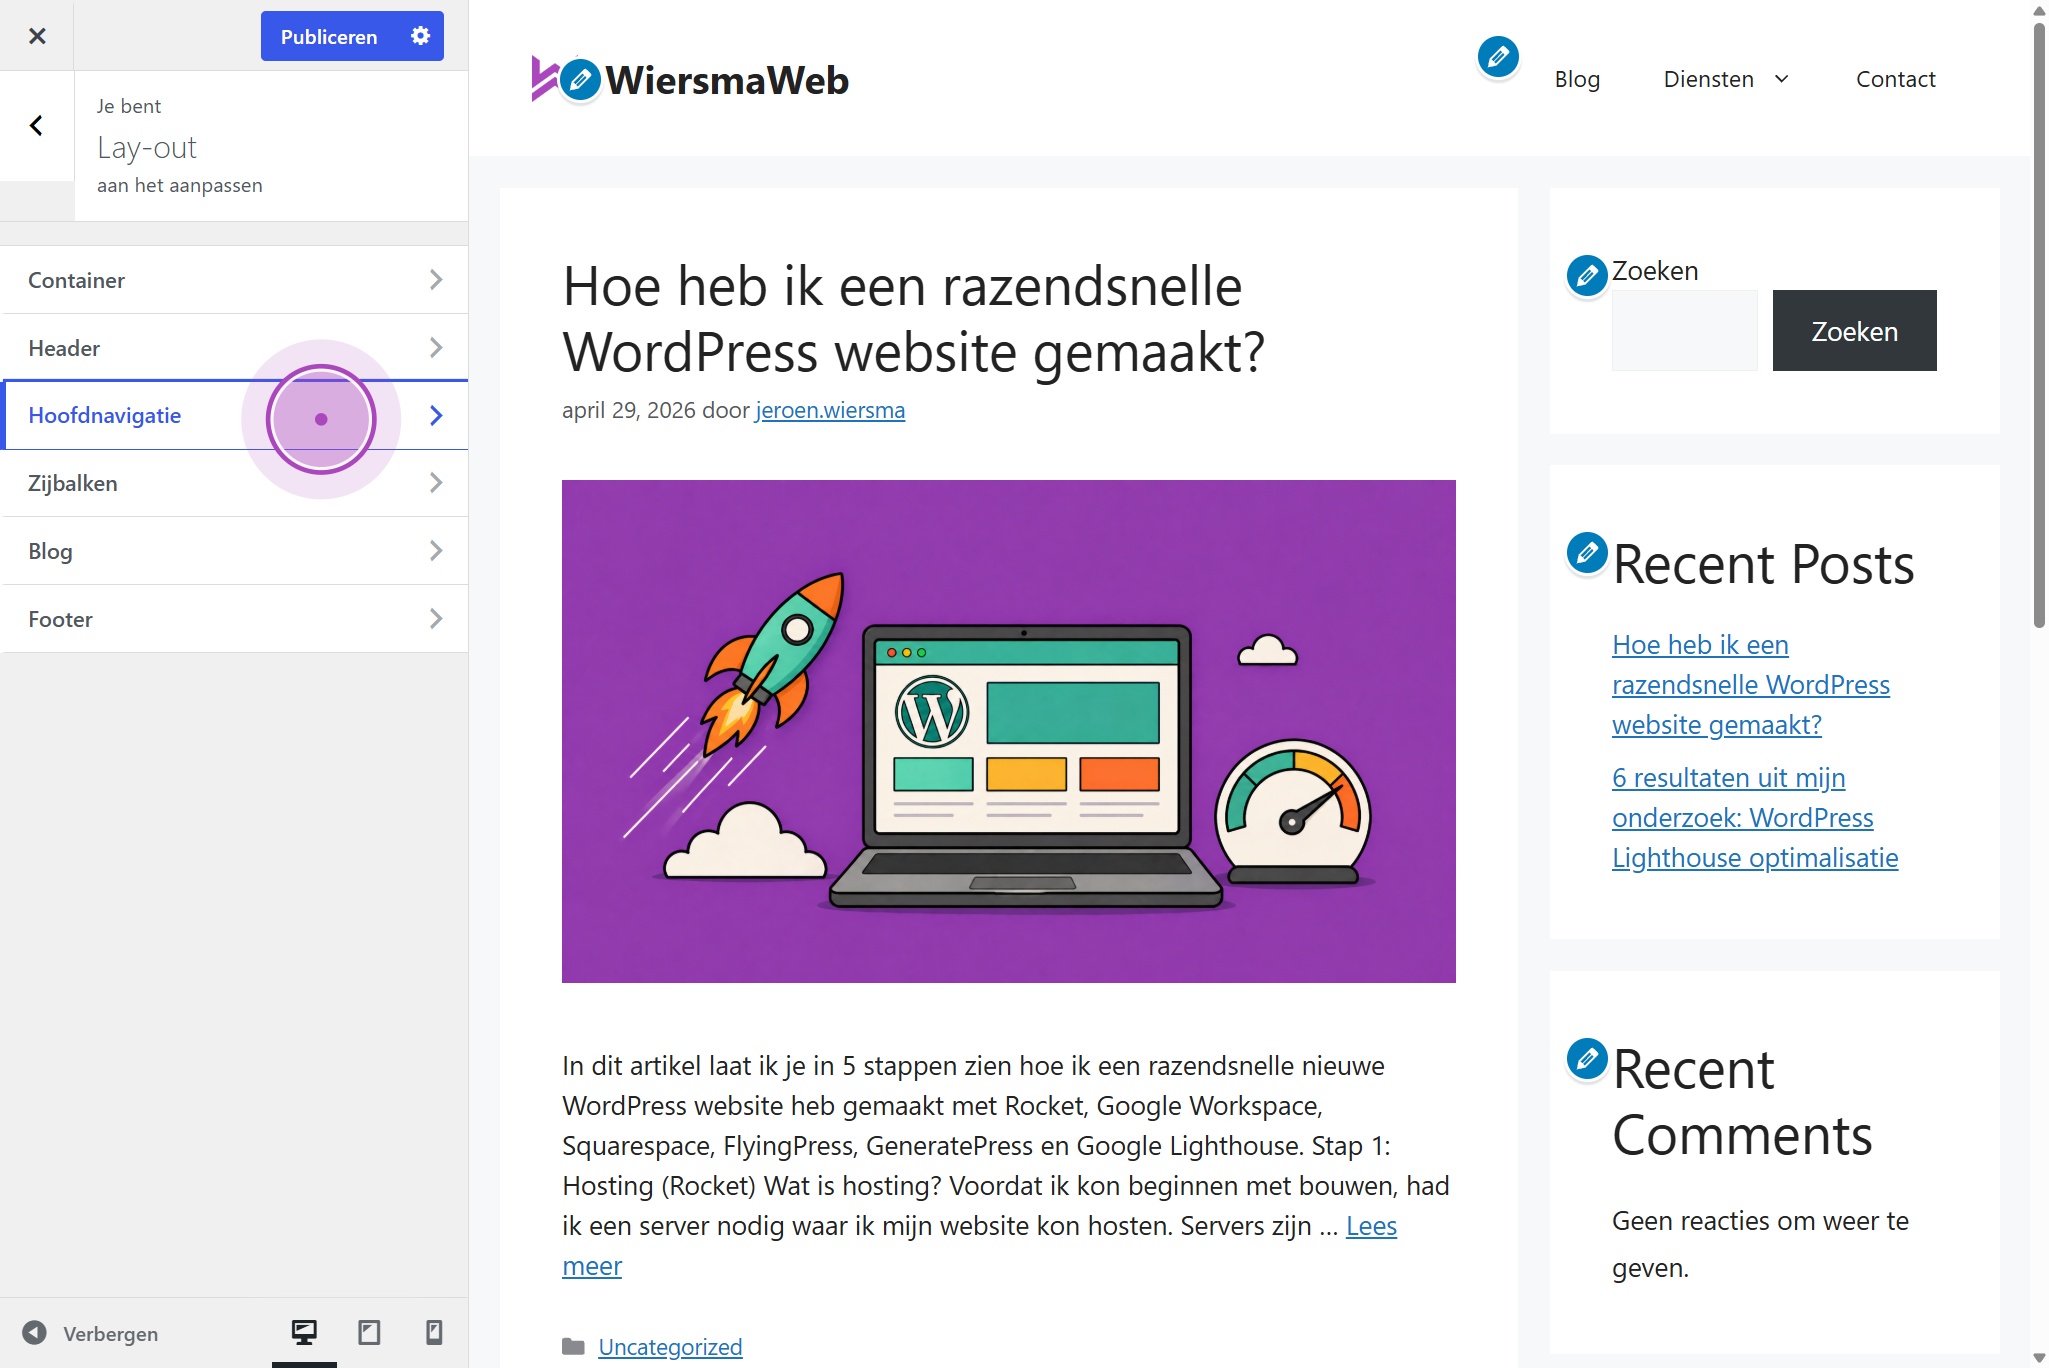Open the Footer section
Image resolution: width=2049 pixels, height=1368 pixels.
236,619
